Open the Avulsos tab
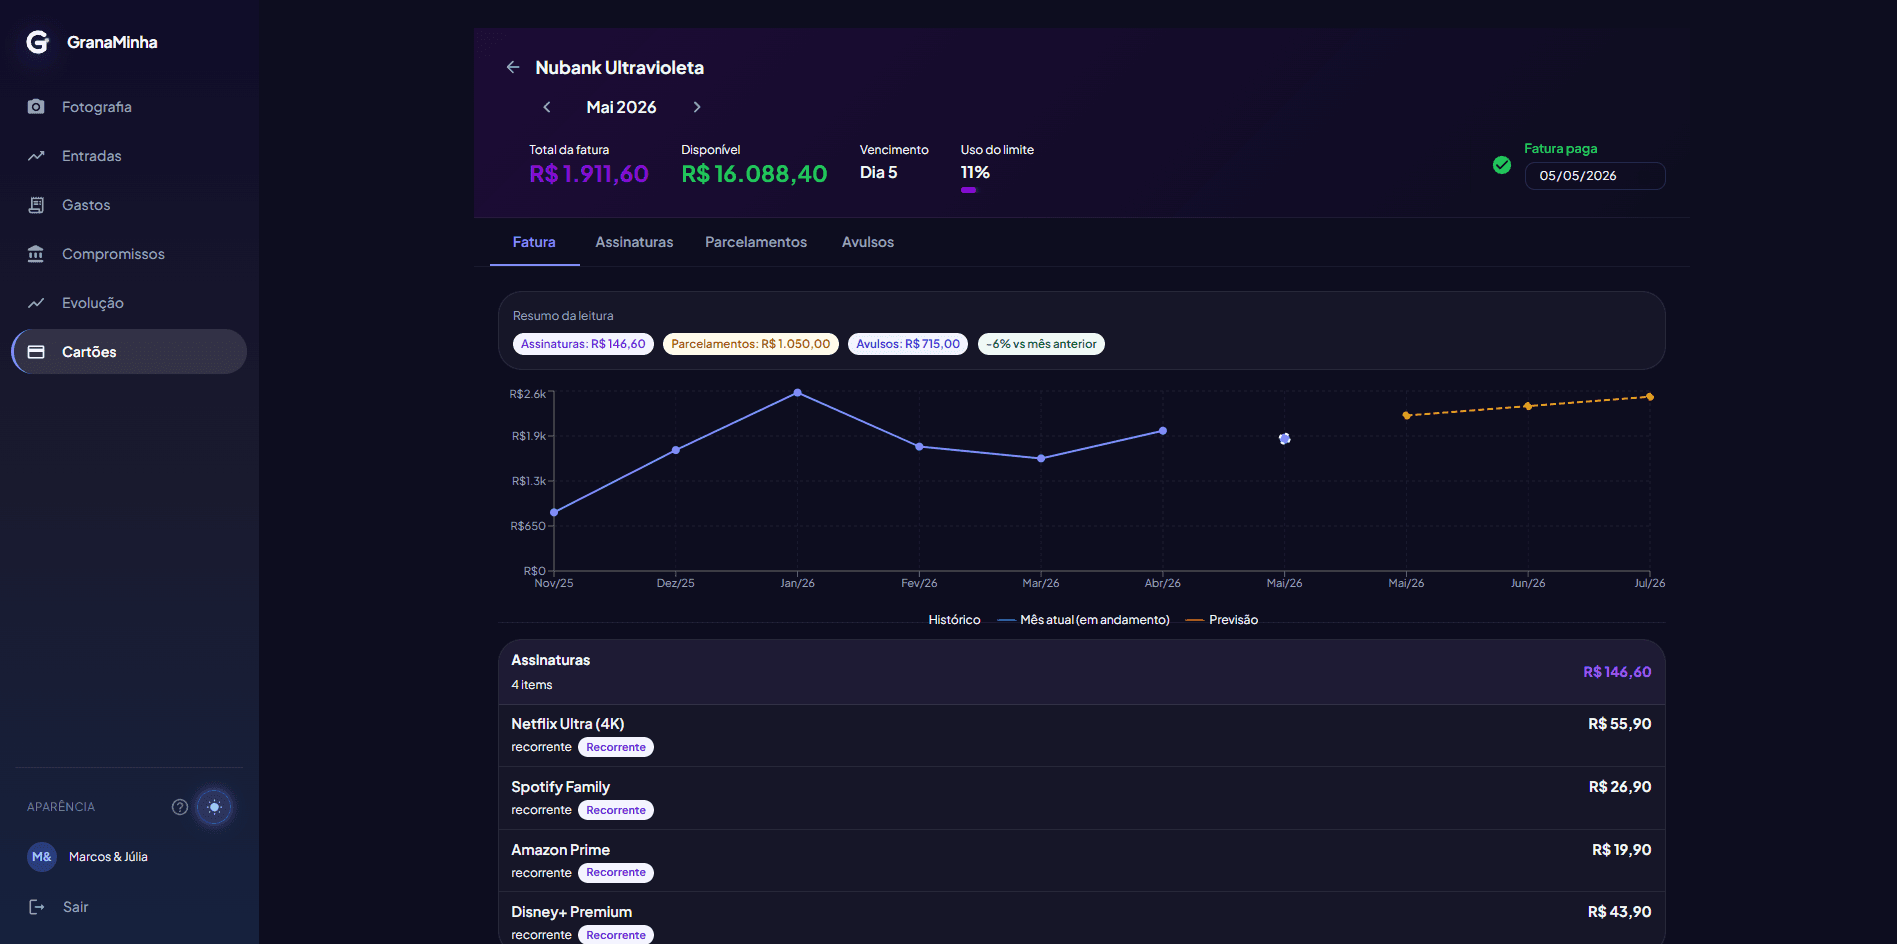The width and height of the screenshot is (1897, 944). 868,242
